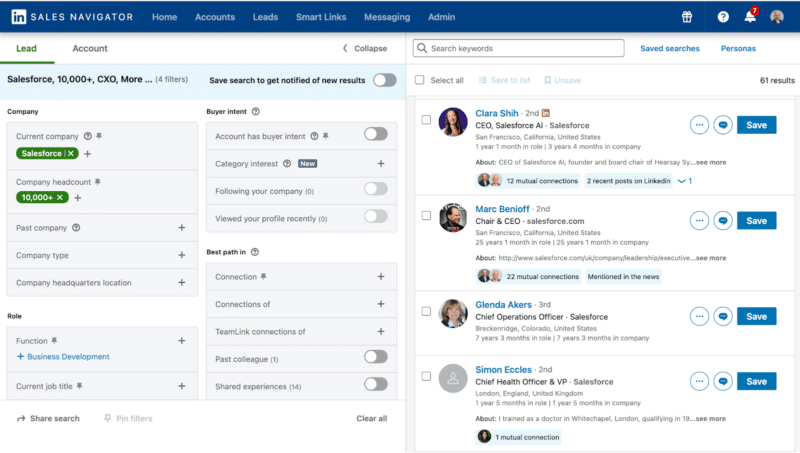Click the pin icon beside Function

(54, 340)
